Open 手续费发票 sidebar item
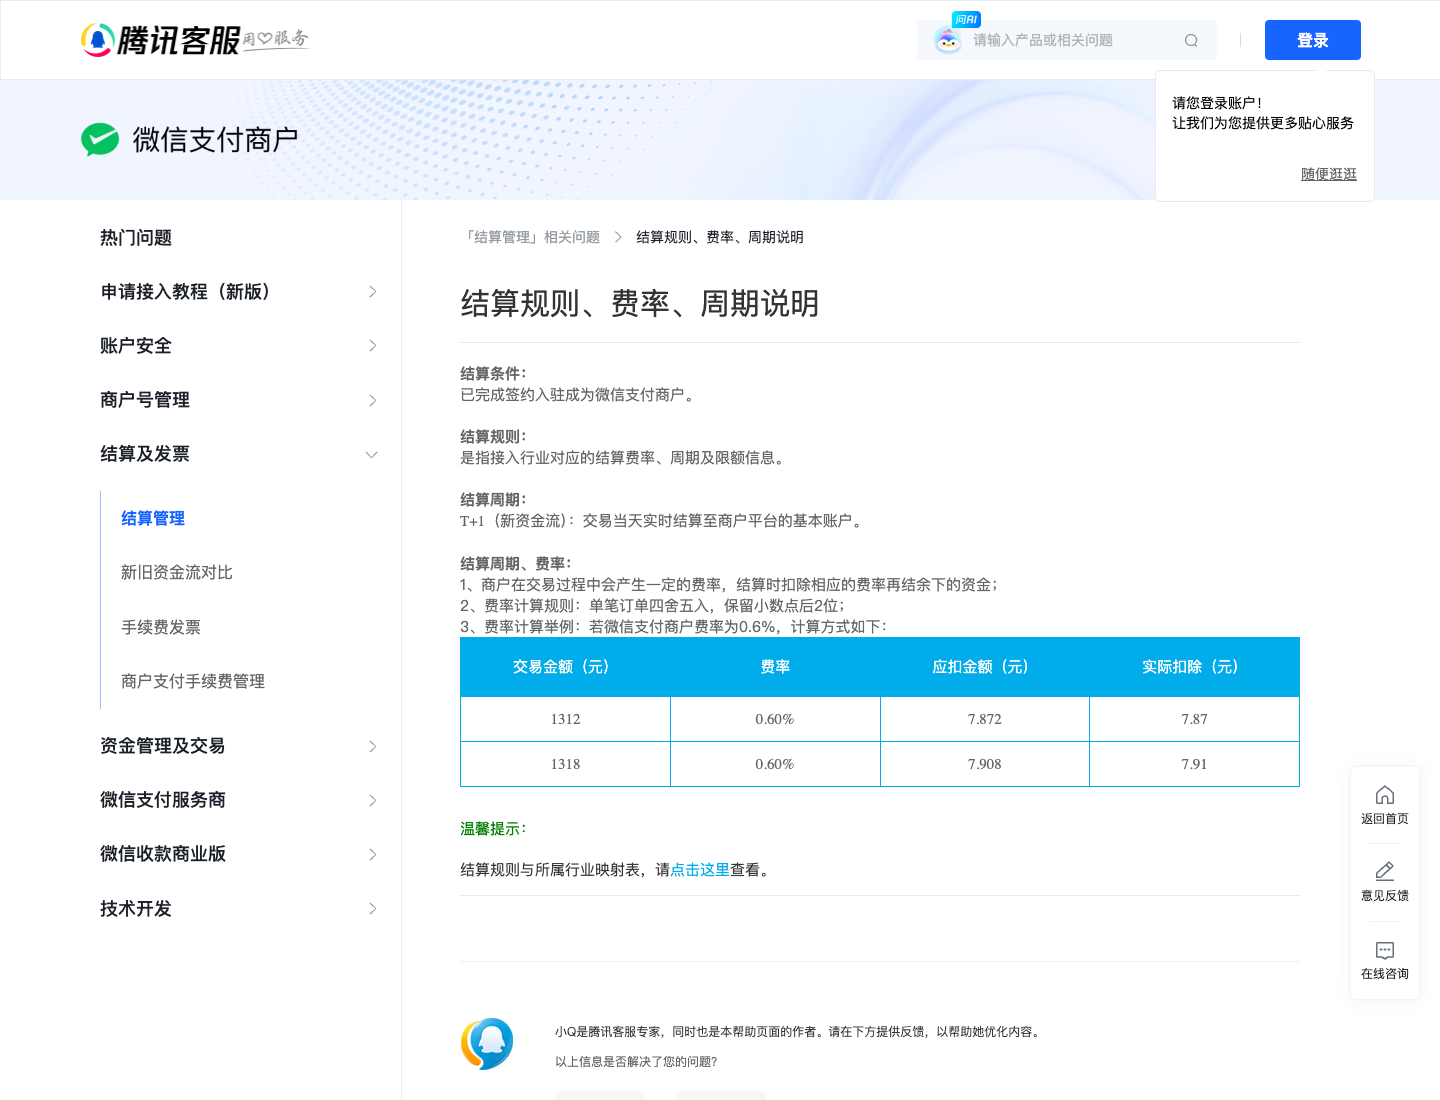This screenshot has height=1100, width=1440. point(161,627)
